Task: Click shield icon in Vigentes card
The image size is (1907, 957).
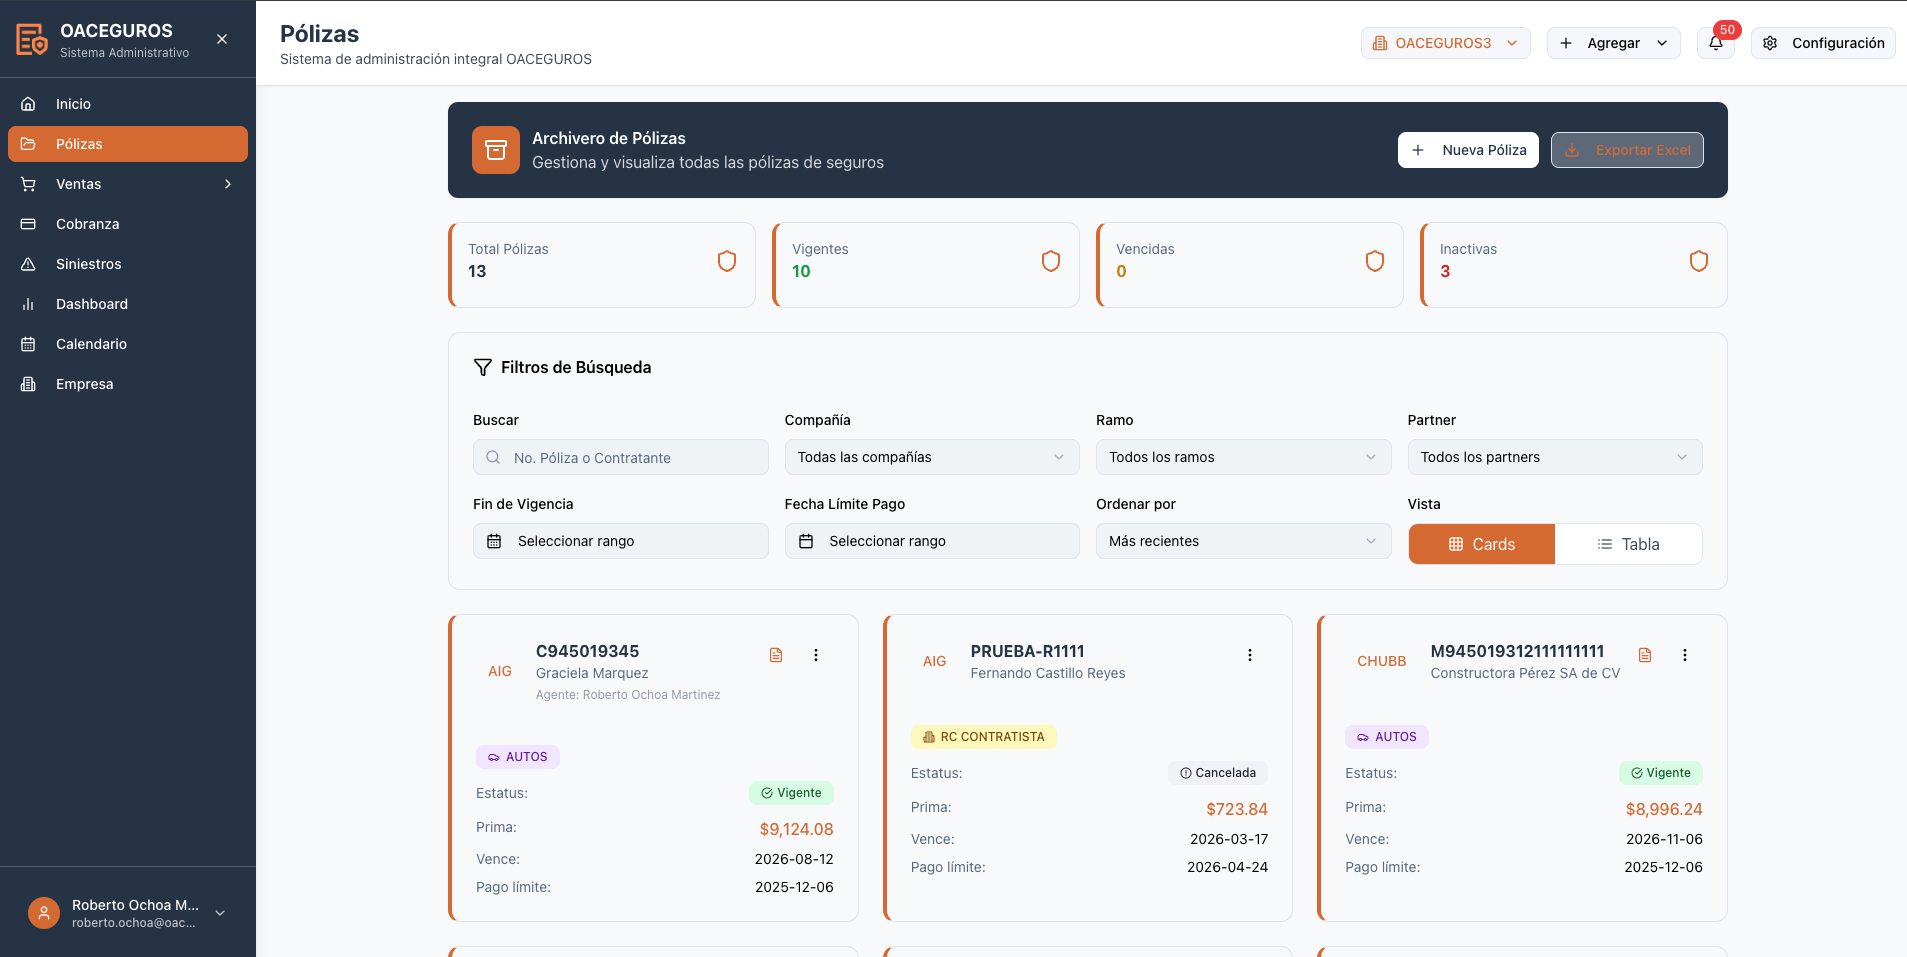Action: (x=1051, y=261)
